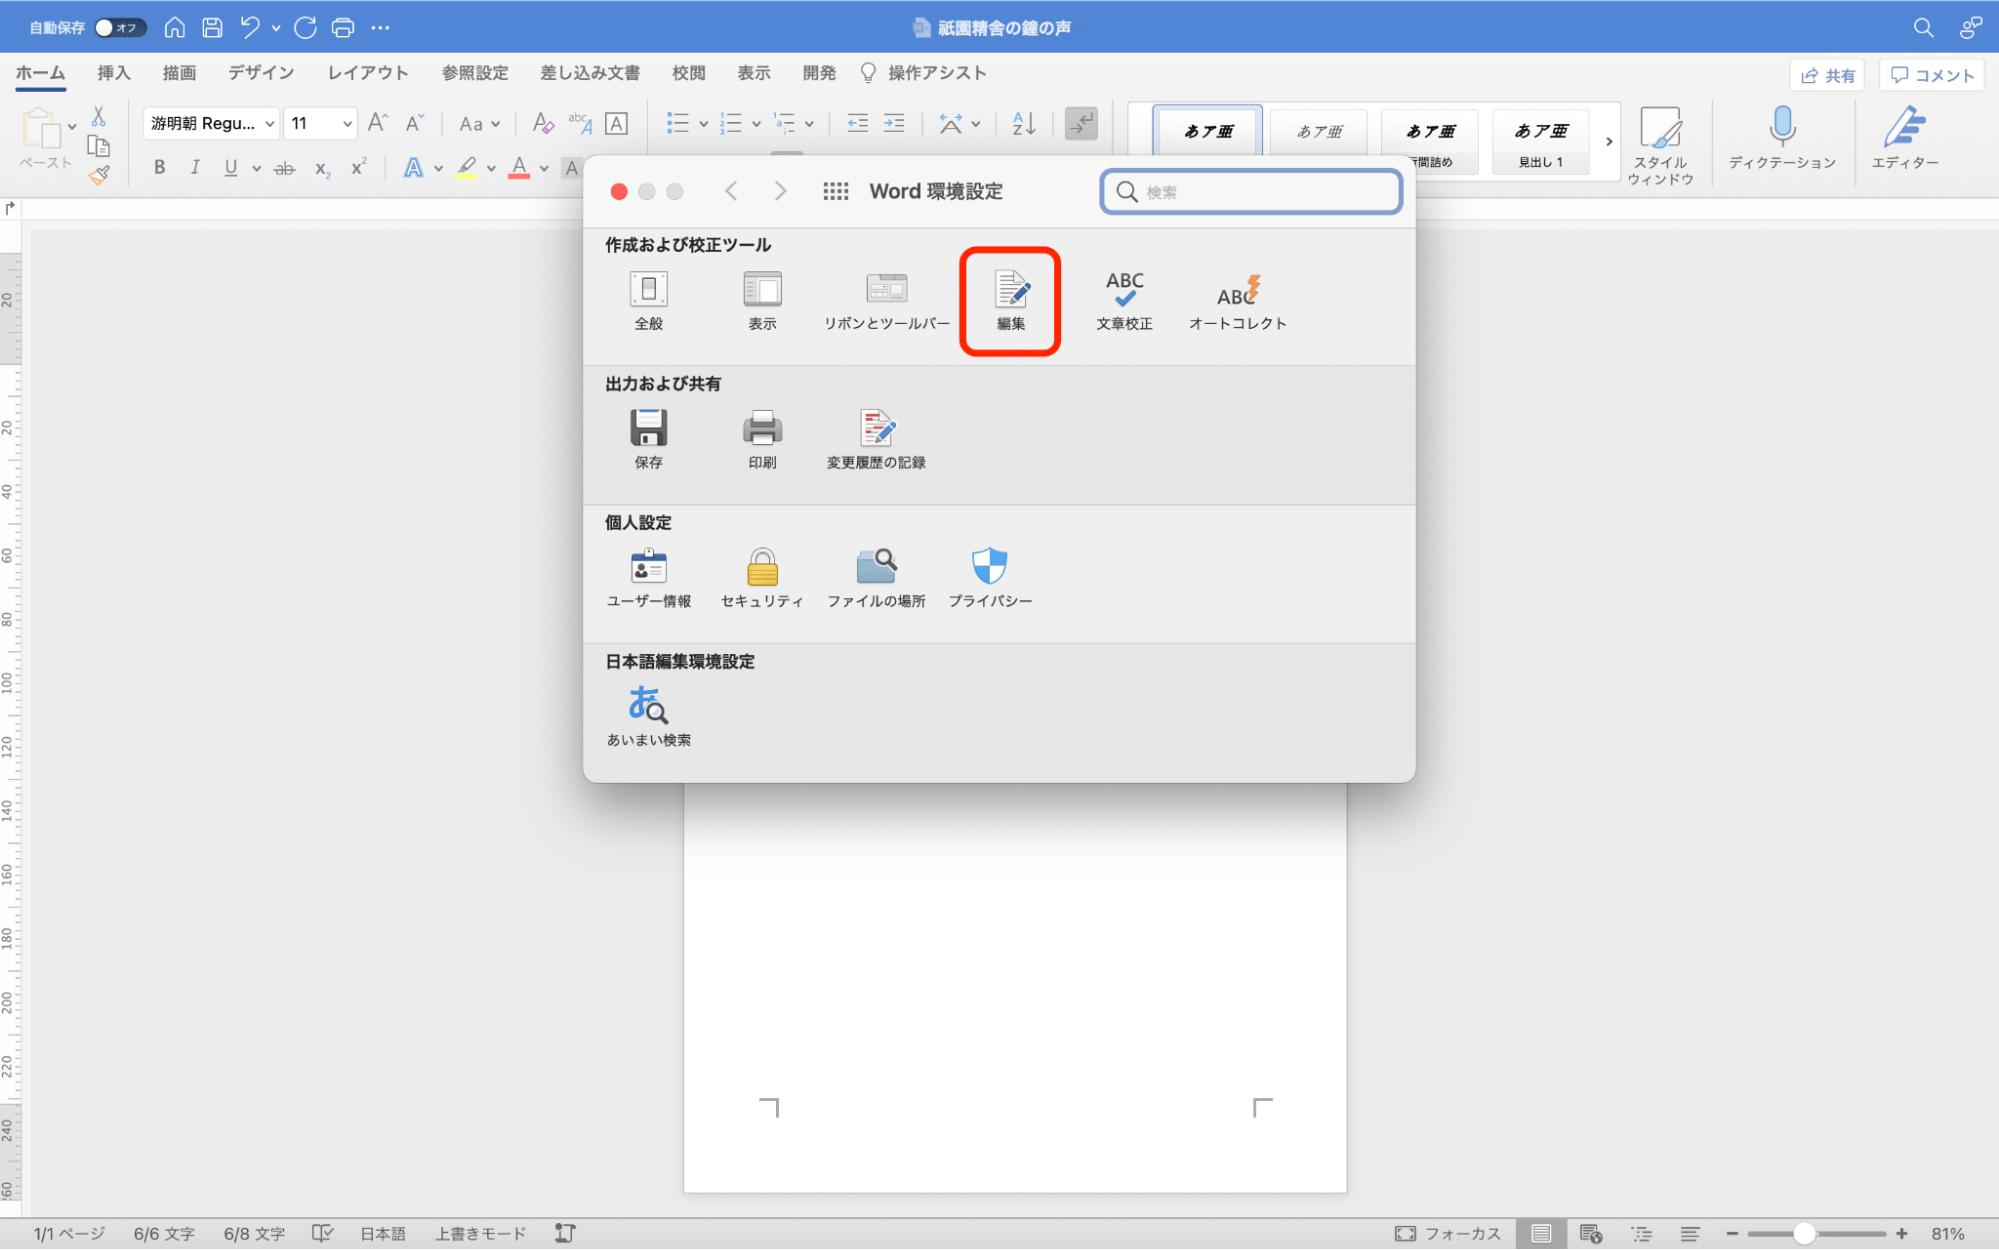Toggle superscript formatting

[x=358, y=167]
